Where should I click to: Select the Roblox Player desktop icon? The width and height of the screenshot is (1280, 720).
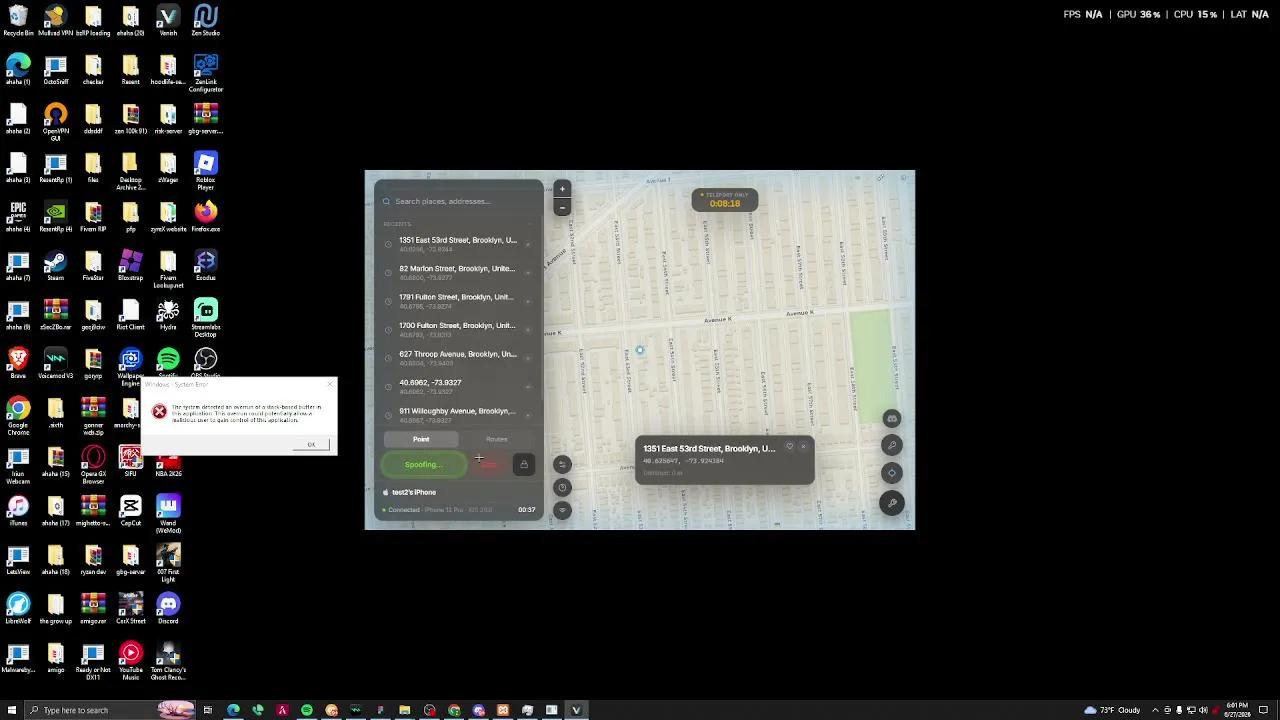205,171
